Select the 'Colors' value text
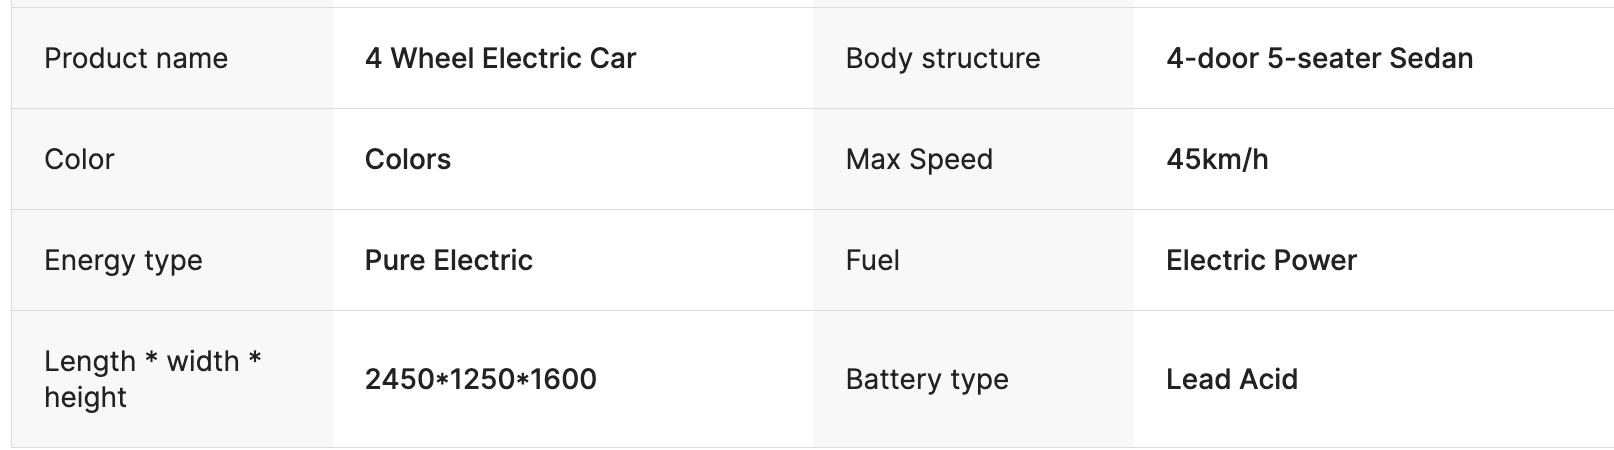 coord(407,160)
